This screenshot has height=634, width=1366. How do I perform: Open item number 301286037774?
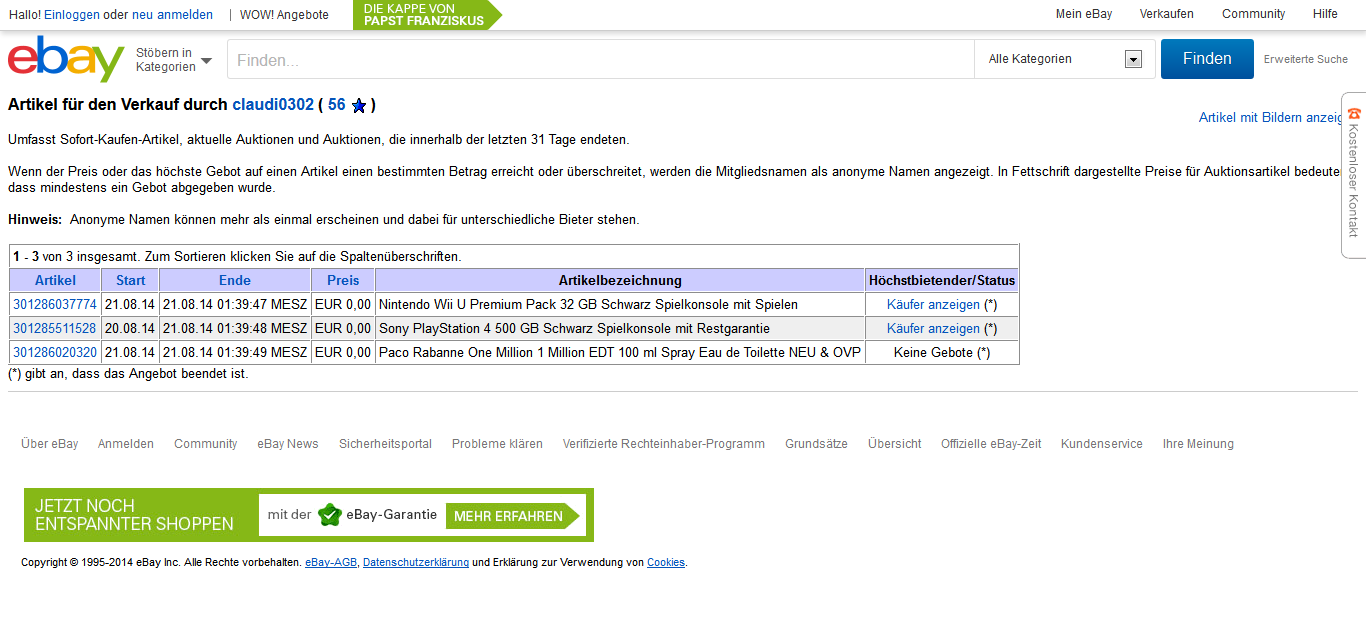tap(55, 304)
